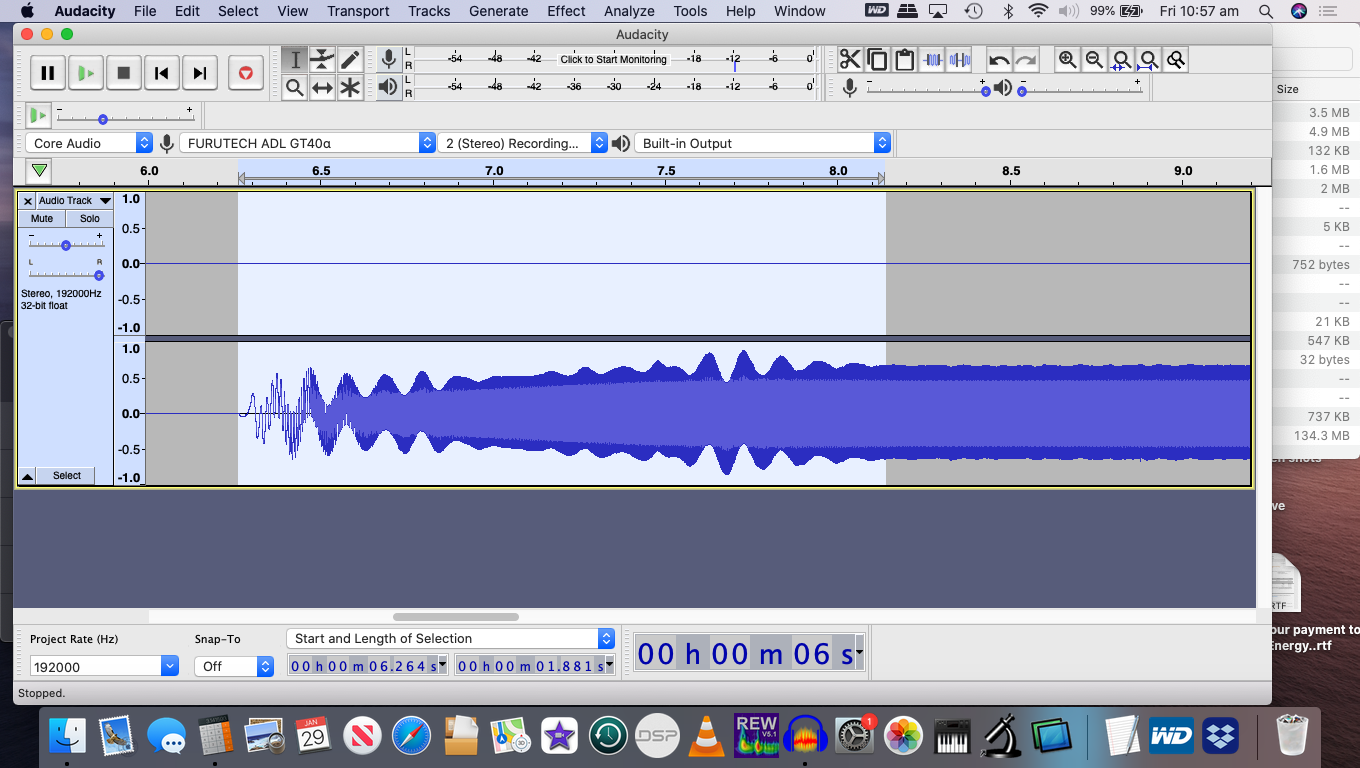
Task: Skip to start of the track
Action: (162, 73)
